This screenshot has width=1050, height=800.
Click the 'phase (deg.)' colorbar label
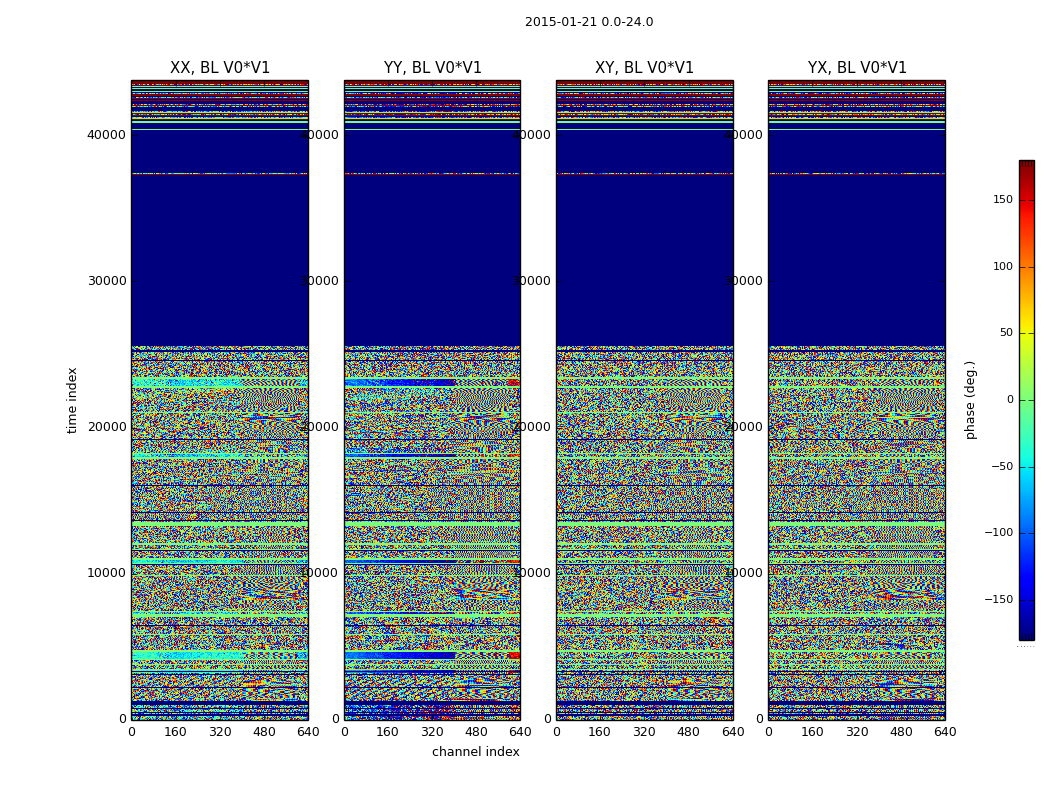coord(970,400)
